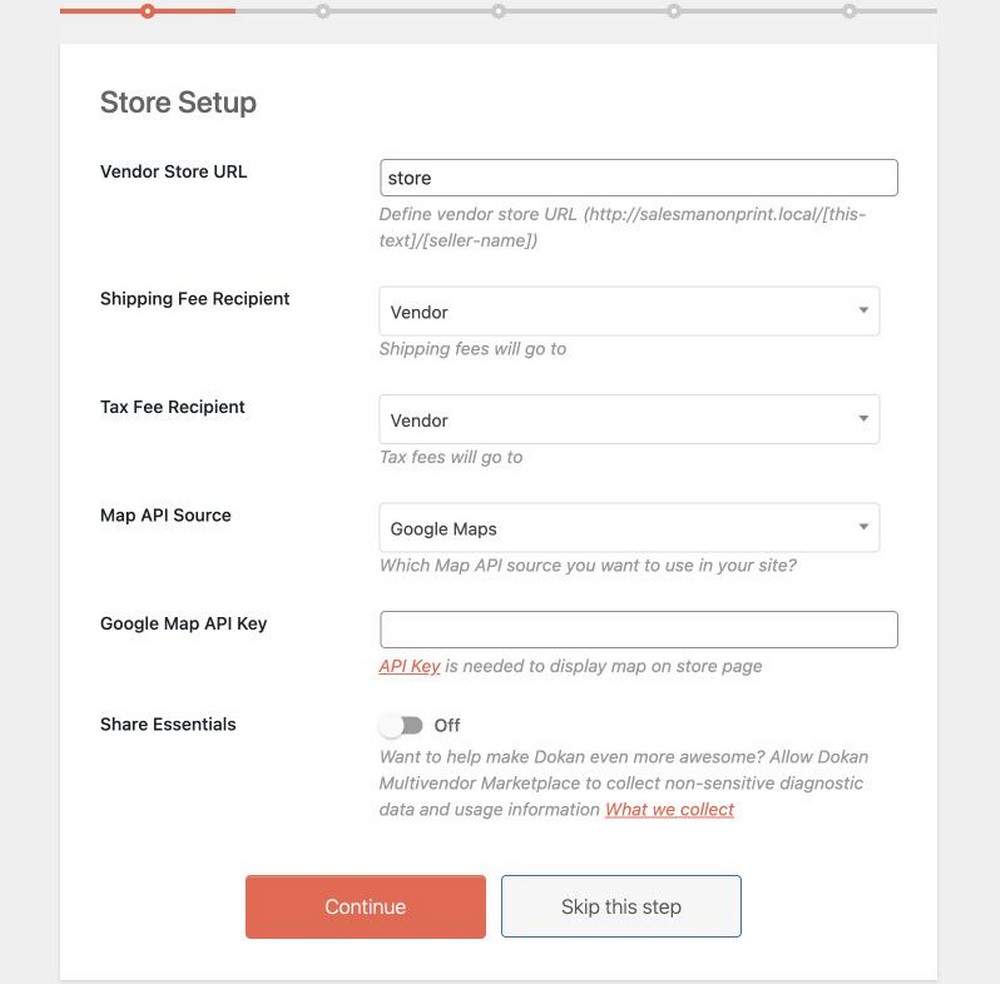Click the Continue button

(365, 906)
